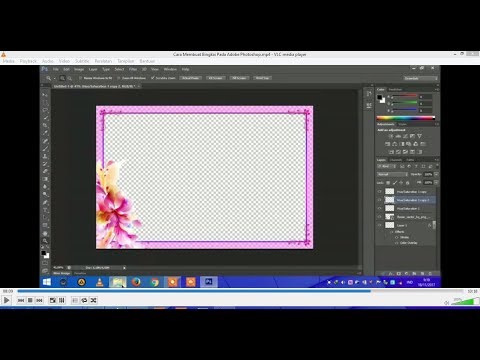Open the Opacity slider arrow
Viewport: 480px width, 360px height.
(x=436, y=174)
